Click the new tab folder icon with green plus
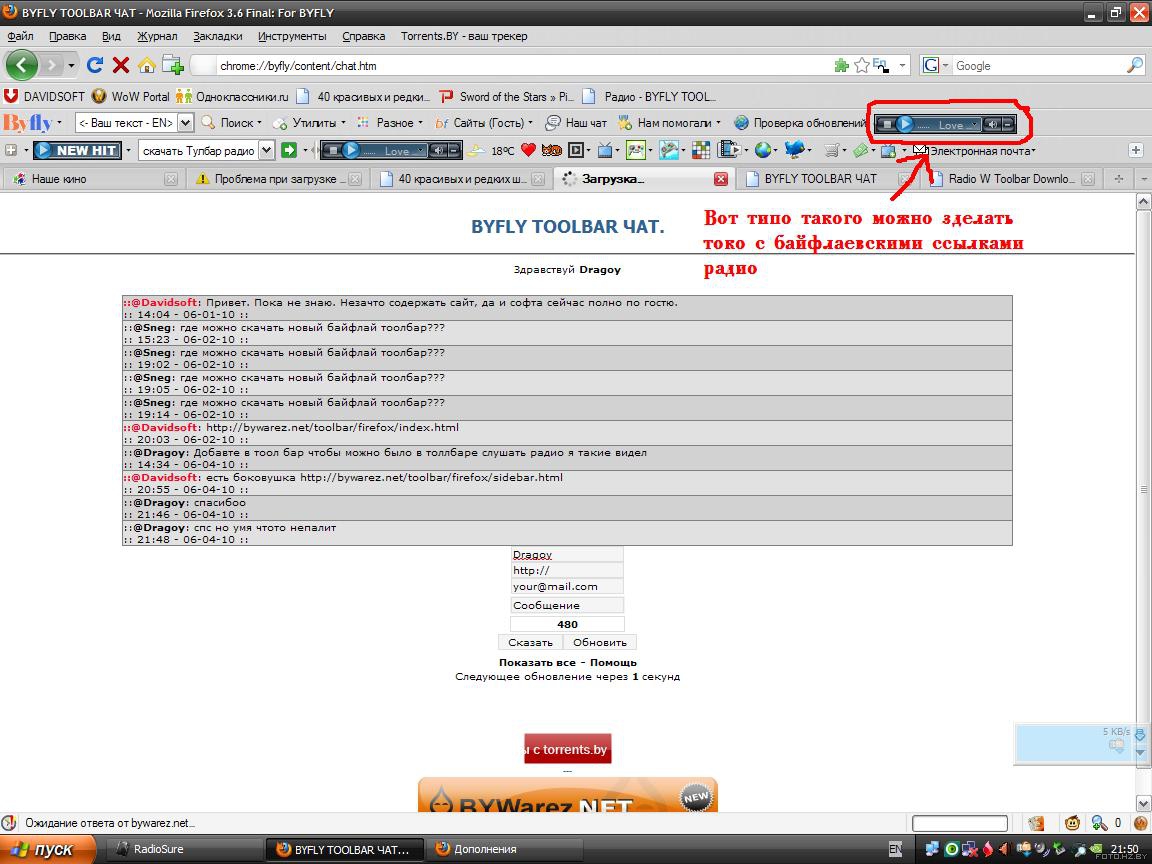 pyautogui.click(x=173, y=65)
